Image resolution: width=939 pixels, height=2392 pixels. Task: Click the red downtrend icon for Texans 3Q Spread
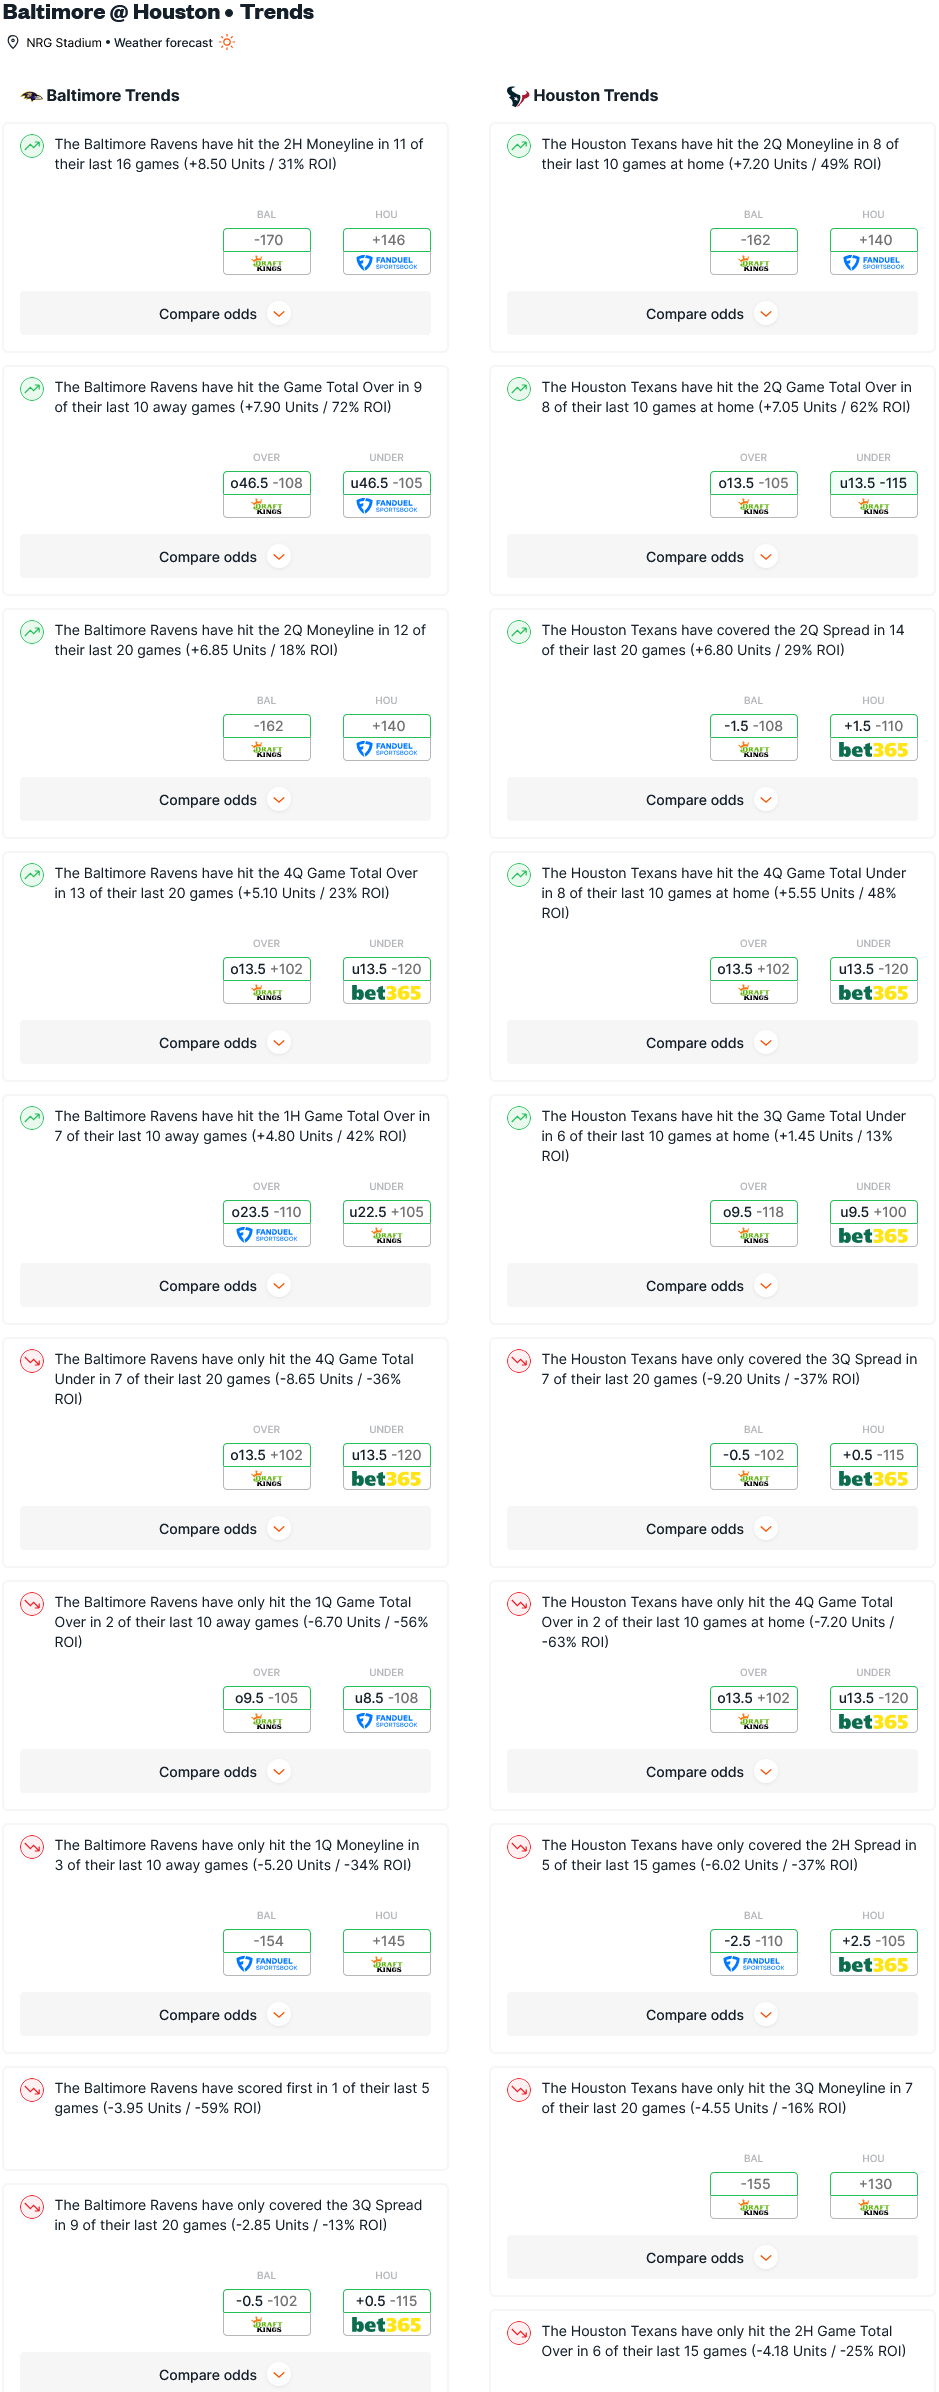click(x=519, y=1361)
